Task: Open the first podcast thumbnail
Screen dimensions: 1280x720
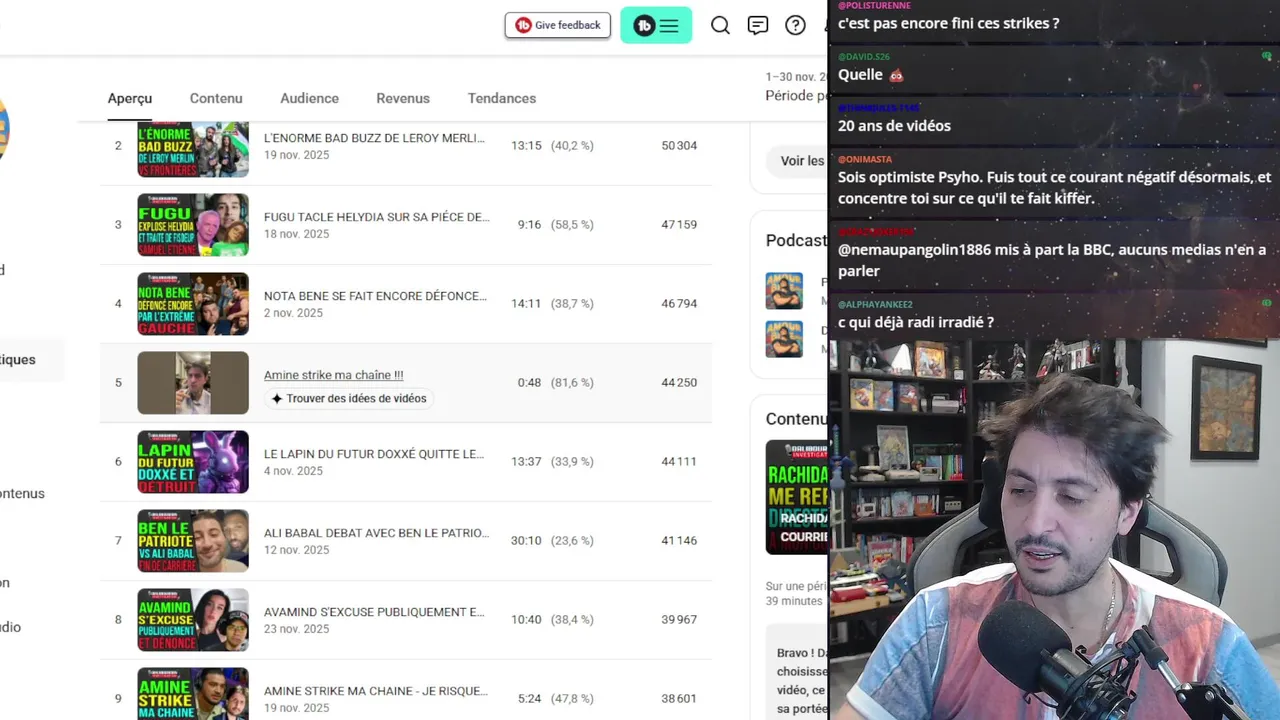Action: click(784, 291)
